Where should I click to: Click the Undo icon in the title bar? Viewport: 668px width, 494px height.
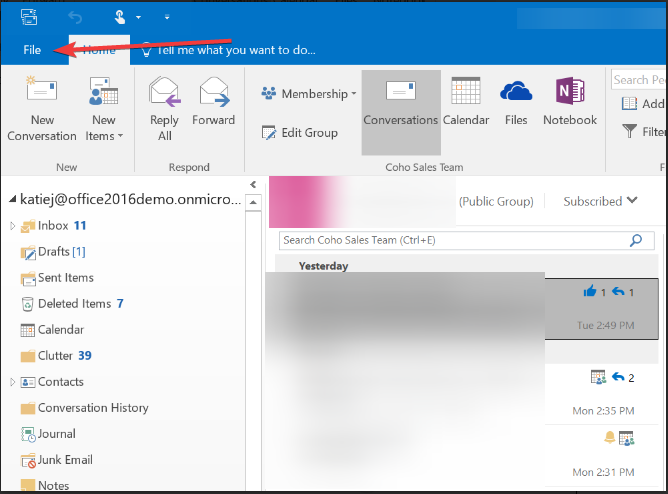(x=75, y=17)
